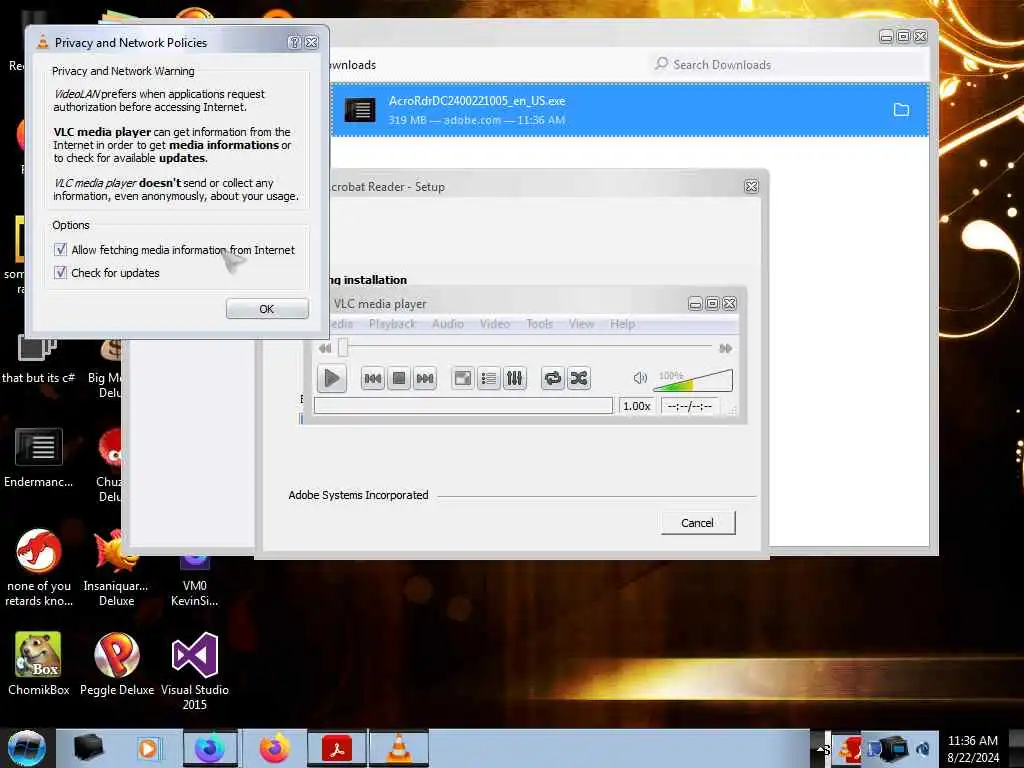Uncheck Check for updates option
Image resolution: width=1024 pixels, height=768 pixels.
click(x=61, y=273)
